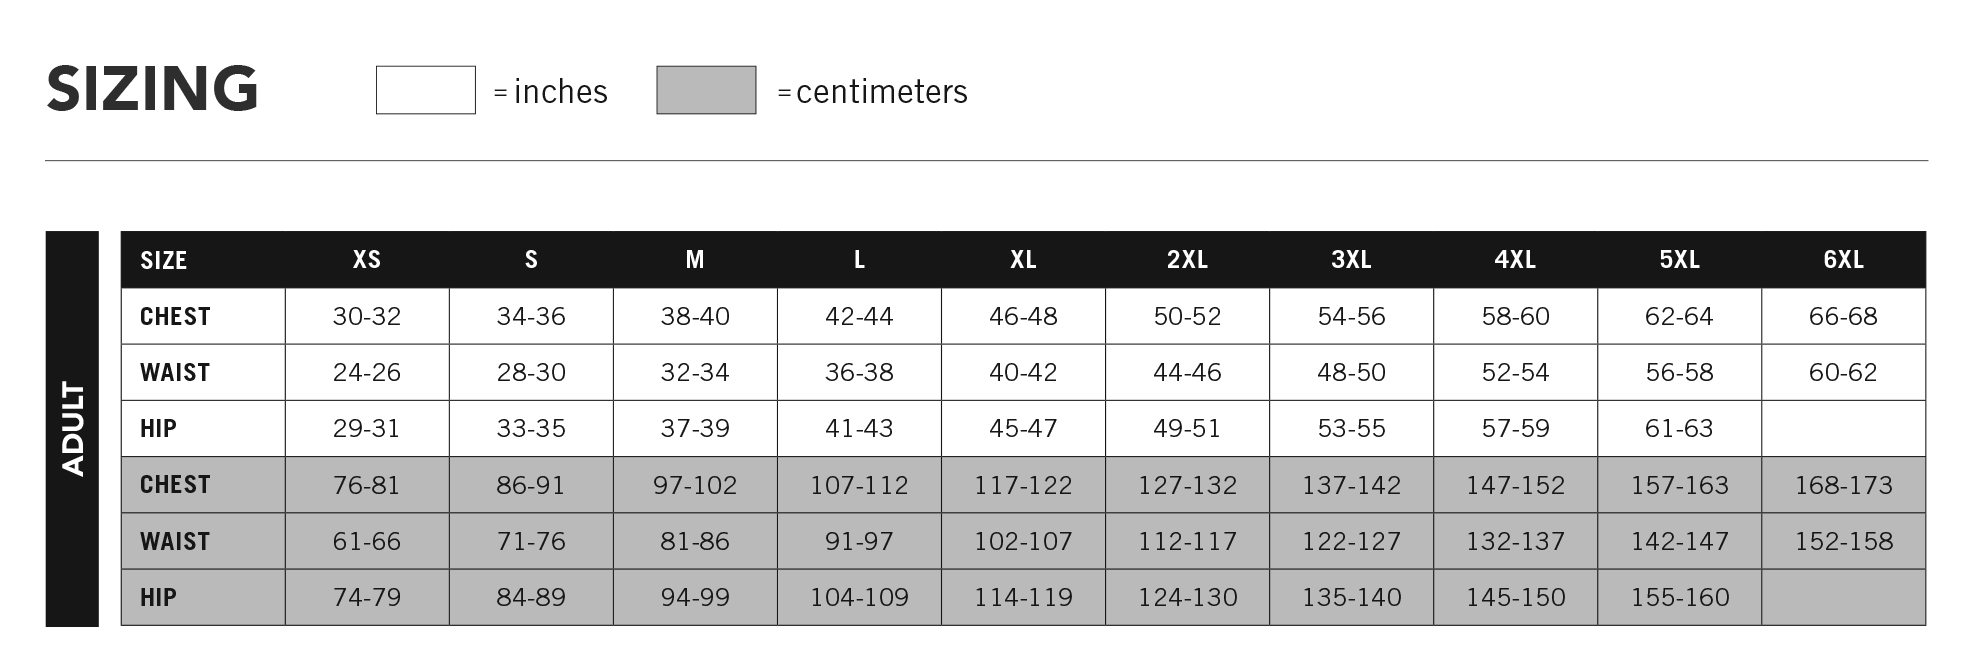The image size is (1976, 668).
Task: Select waist centimeters value 61-66
Action: point(367,541)
